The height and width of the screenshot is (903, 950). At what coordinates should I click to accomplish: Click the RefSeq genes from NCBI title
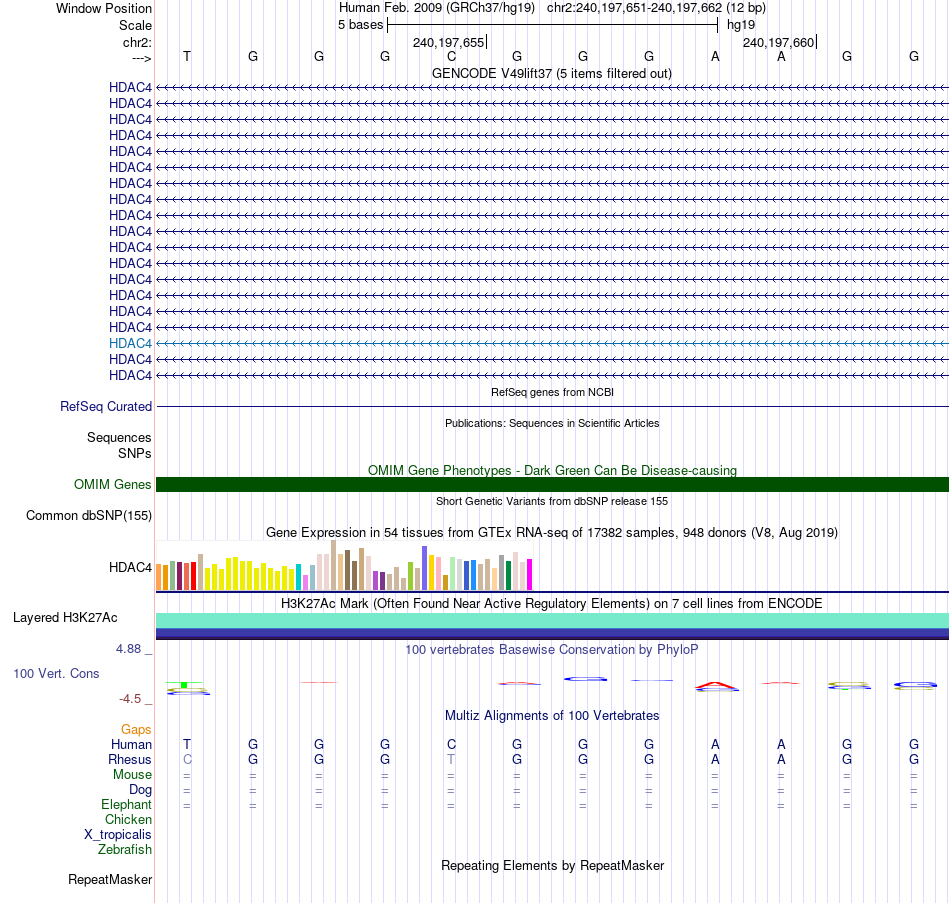(x=552, y=392)
